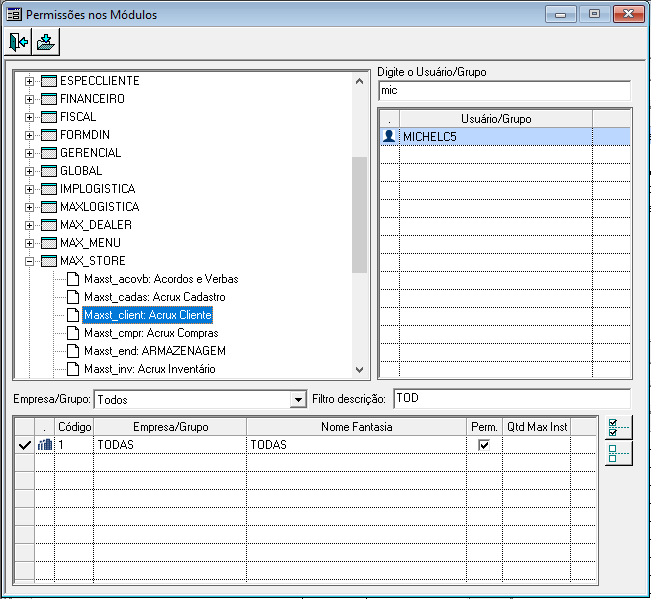Image resolution: width=651 pixels, height=599 pixels.
Task: Click the IMPLOGISTICA module folder icon
Action: [x=49, y=189]
